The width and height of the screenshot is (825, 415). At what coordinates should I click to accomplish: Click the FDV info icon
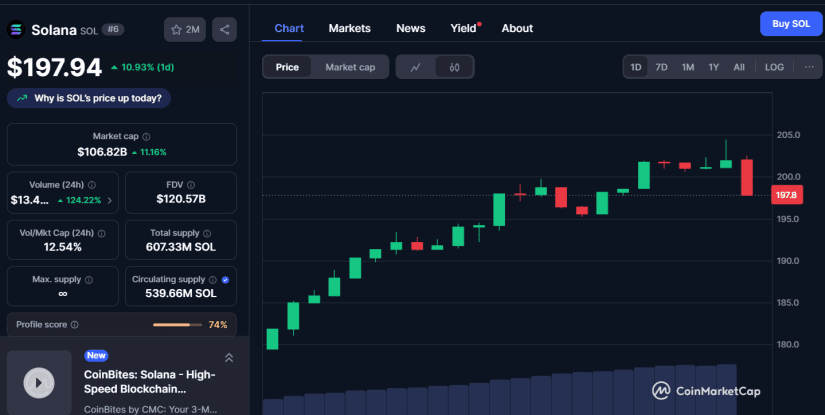191,185
